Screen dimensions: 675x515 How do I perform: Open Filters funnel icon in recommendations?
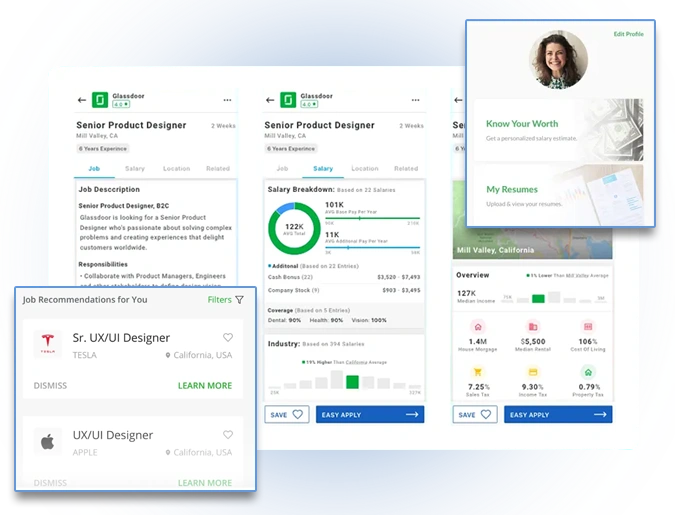tap(240, 300)
